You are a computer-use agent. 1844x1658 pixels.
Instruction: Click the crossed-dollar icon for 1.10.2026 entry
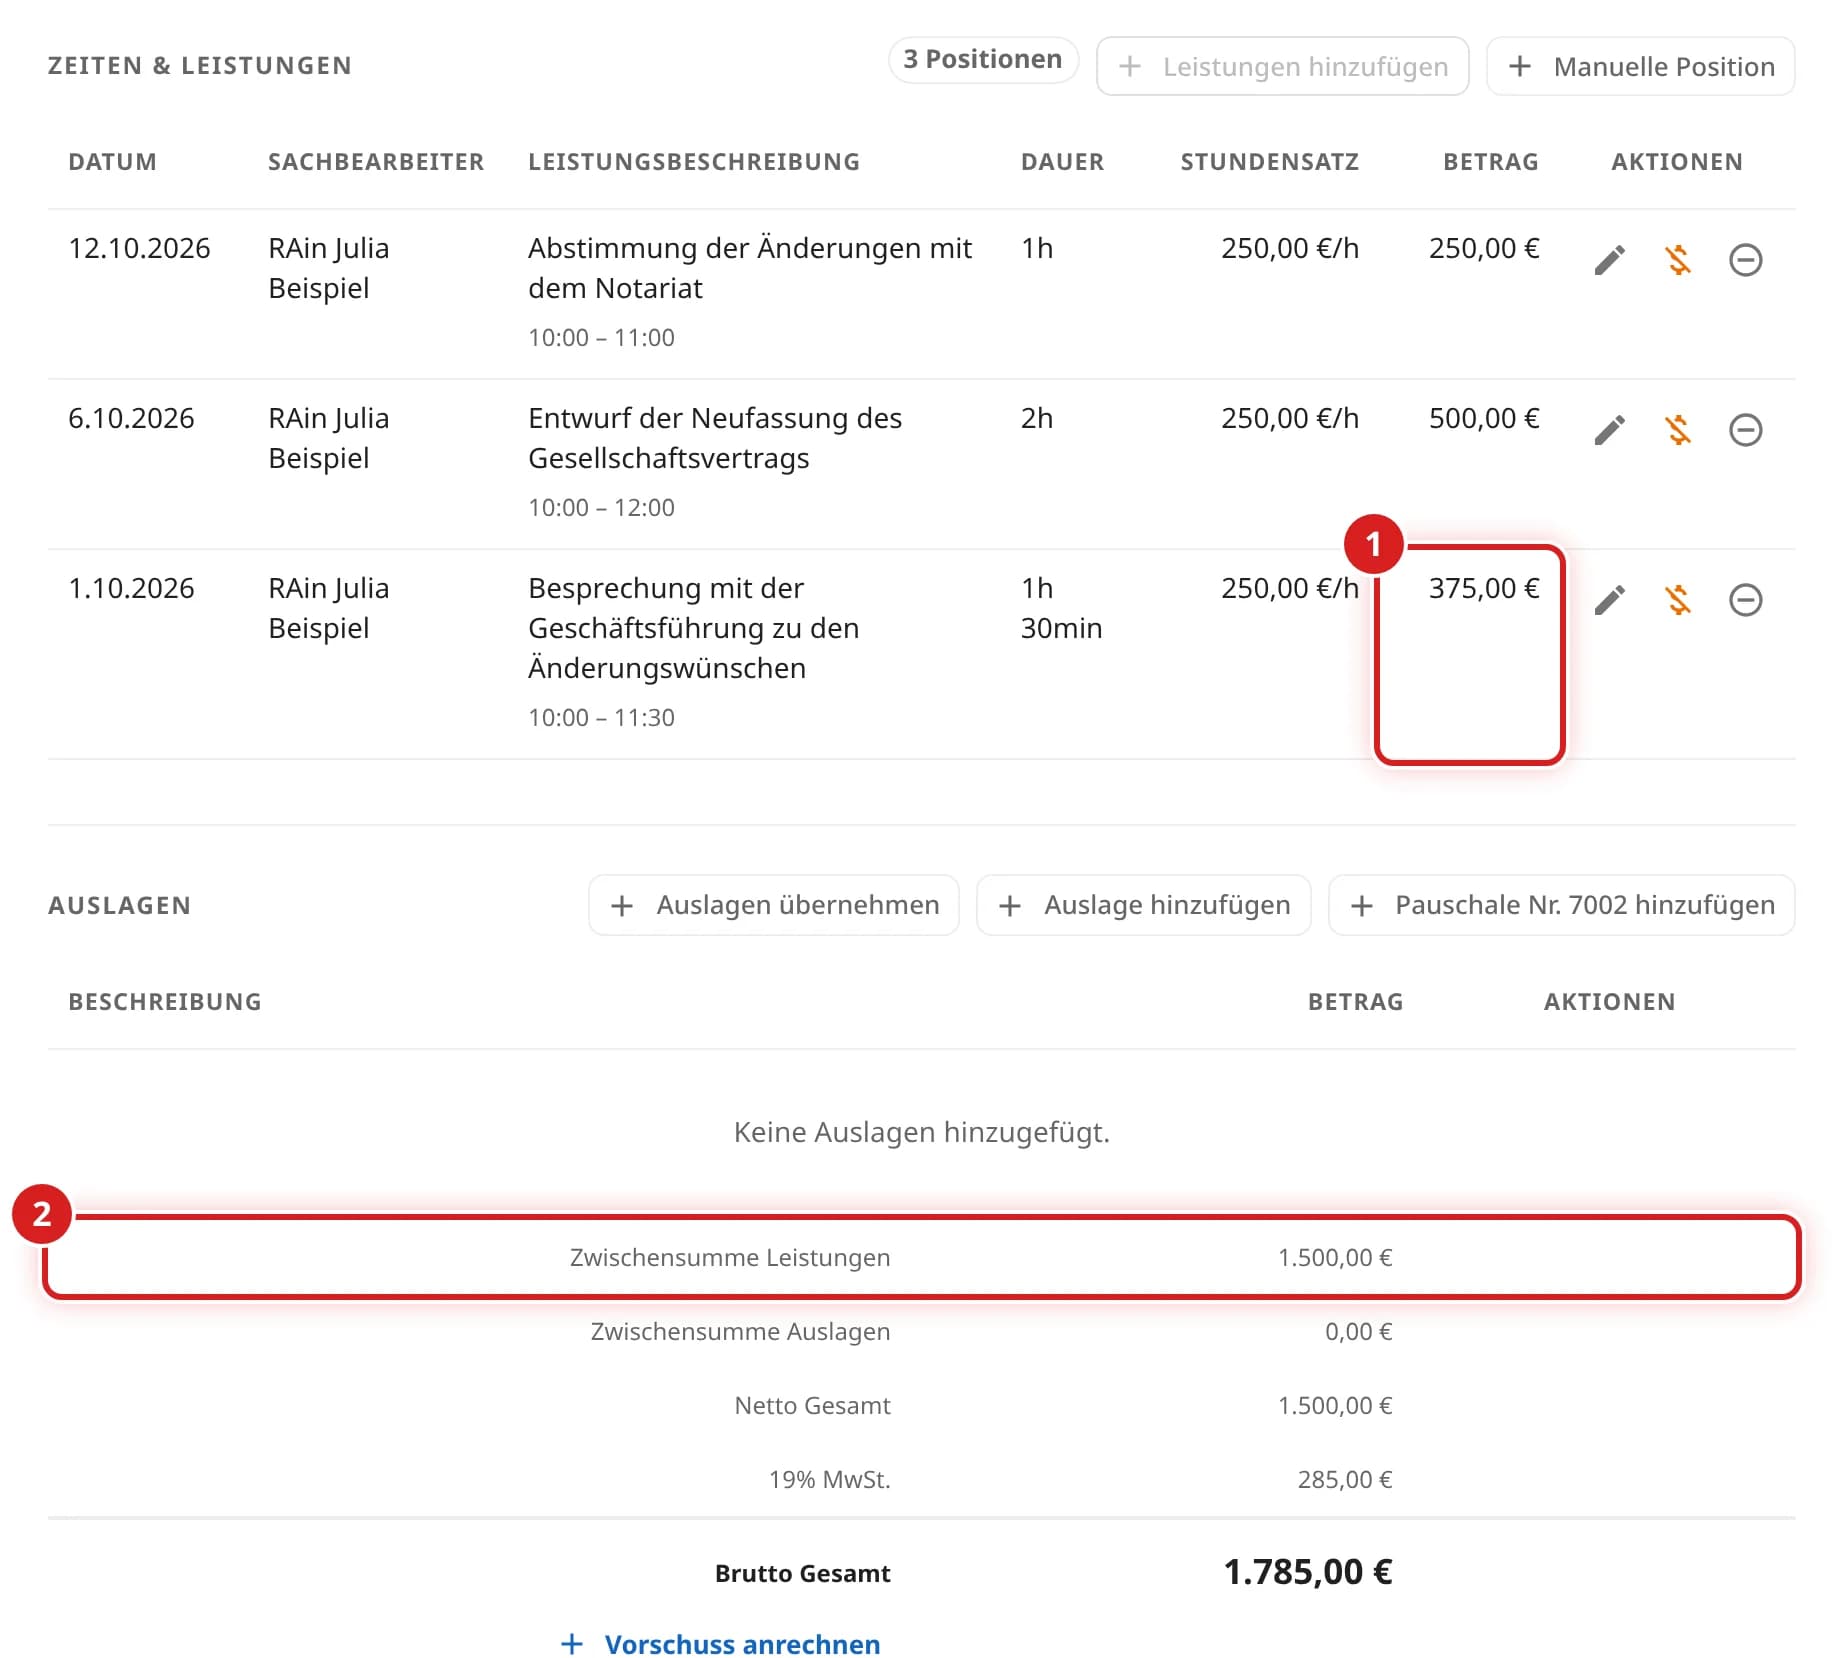pyautogui.click(x=1678, y=600)
